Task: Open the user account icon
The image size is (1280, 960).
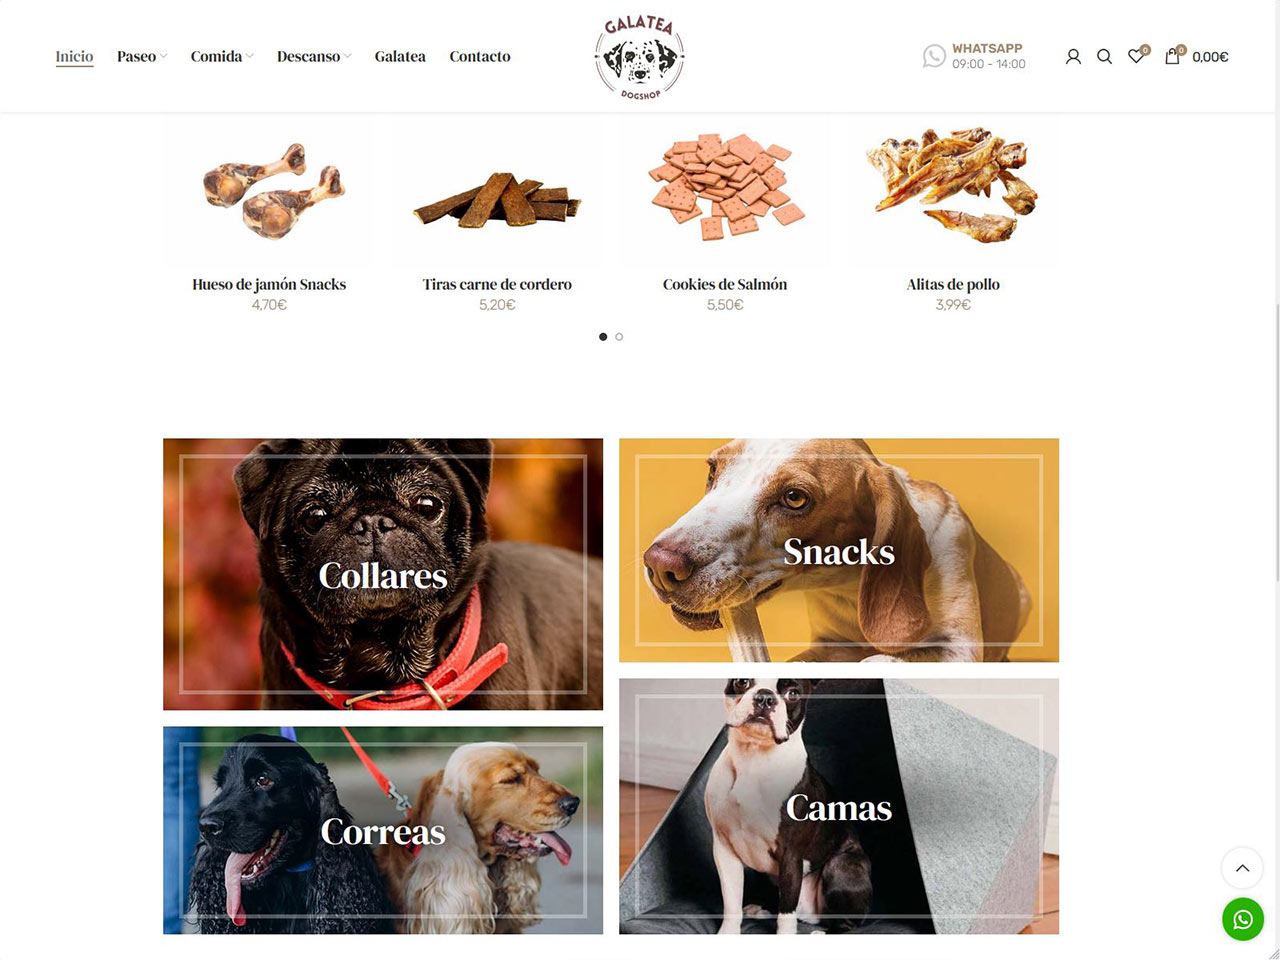Action: (x=1073, y=57)
